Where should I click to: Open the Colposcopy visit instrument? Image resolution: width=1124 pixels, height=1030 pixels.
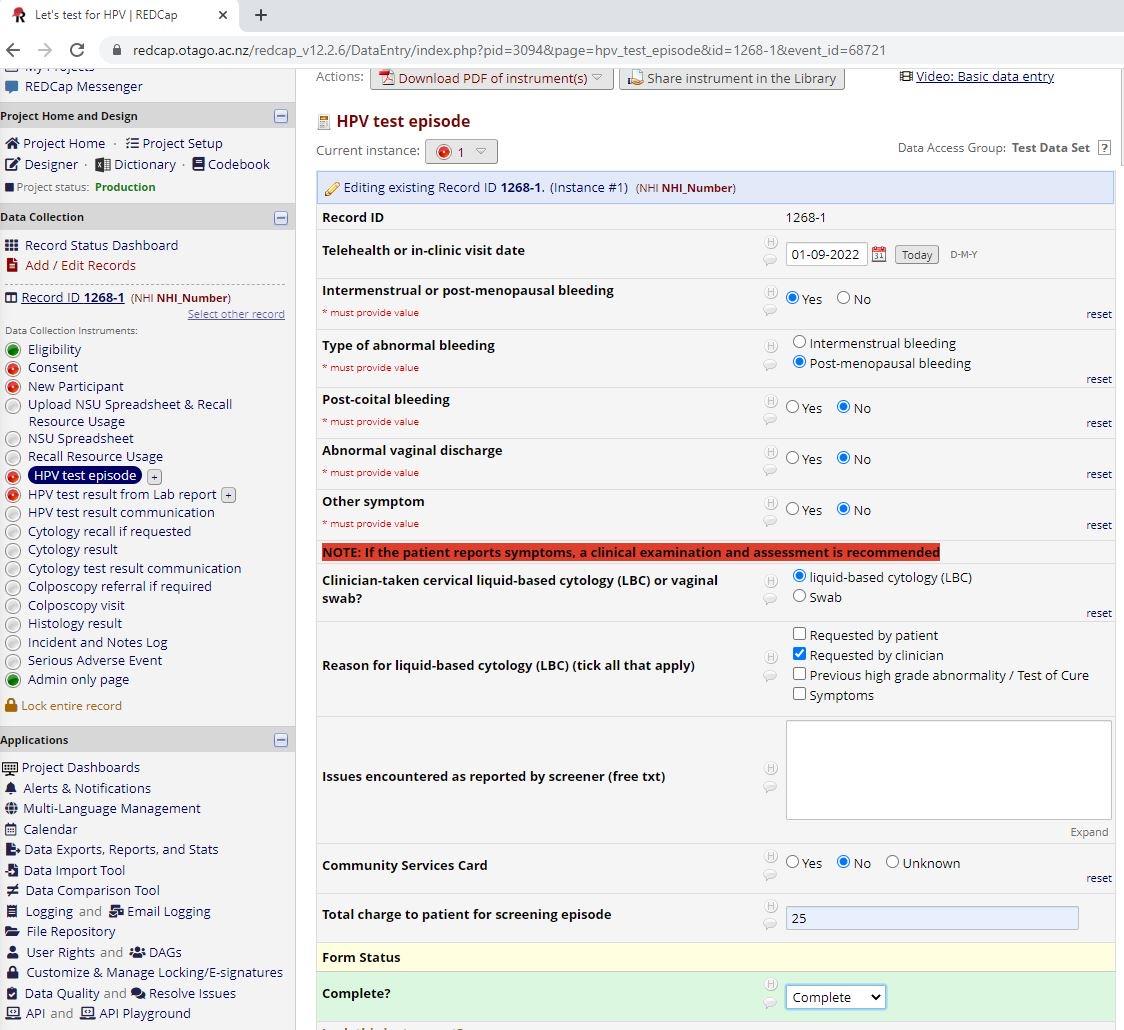pos(76,606)
